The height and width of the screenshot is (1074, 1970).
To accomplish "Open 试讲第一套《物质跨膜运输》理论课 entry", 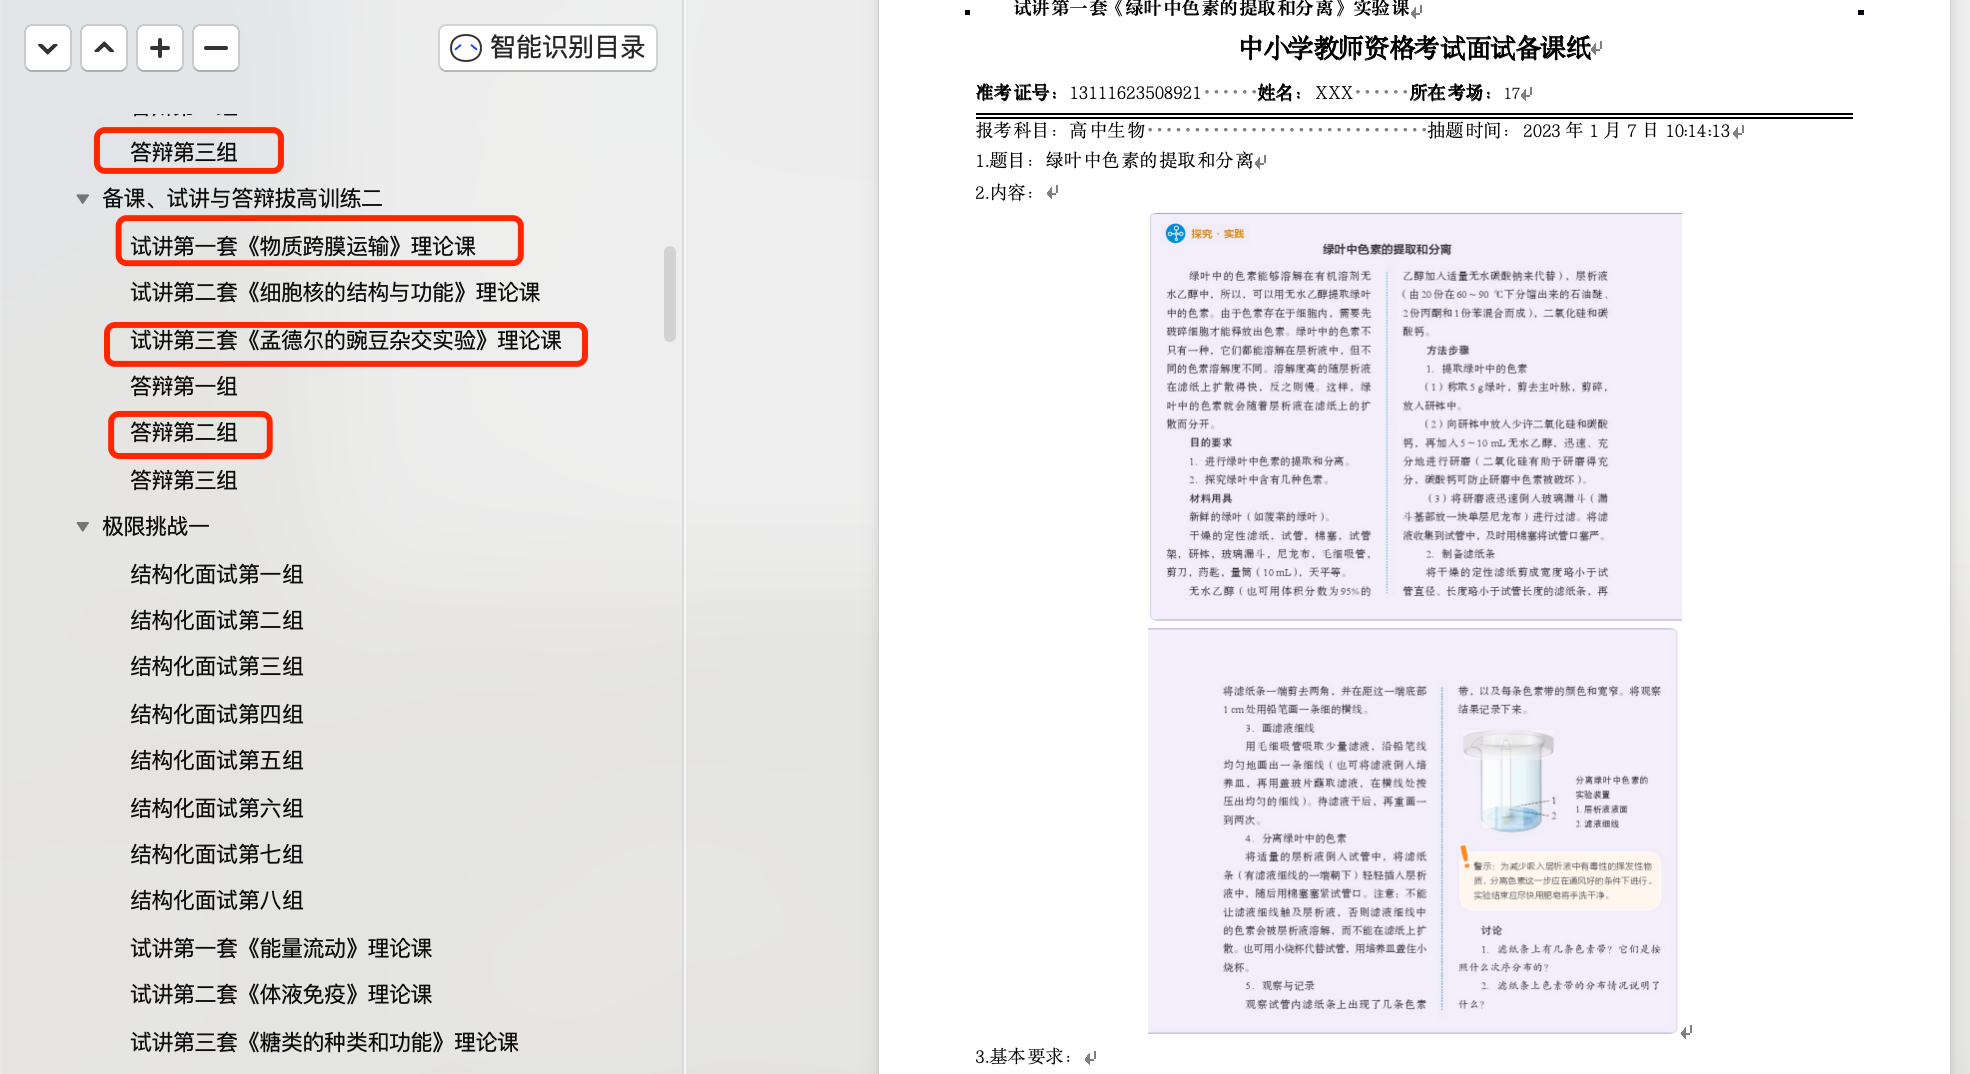I will (303, 246).
